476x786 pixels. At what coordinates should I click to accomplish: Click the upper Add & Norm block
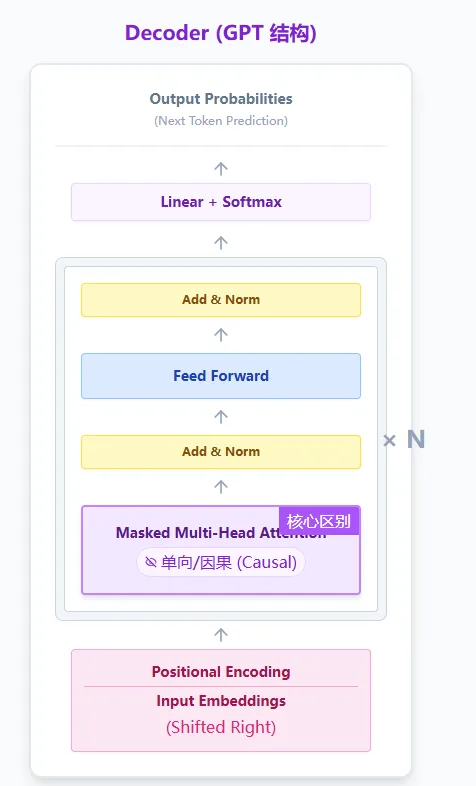[221, 300]
